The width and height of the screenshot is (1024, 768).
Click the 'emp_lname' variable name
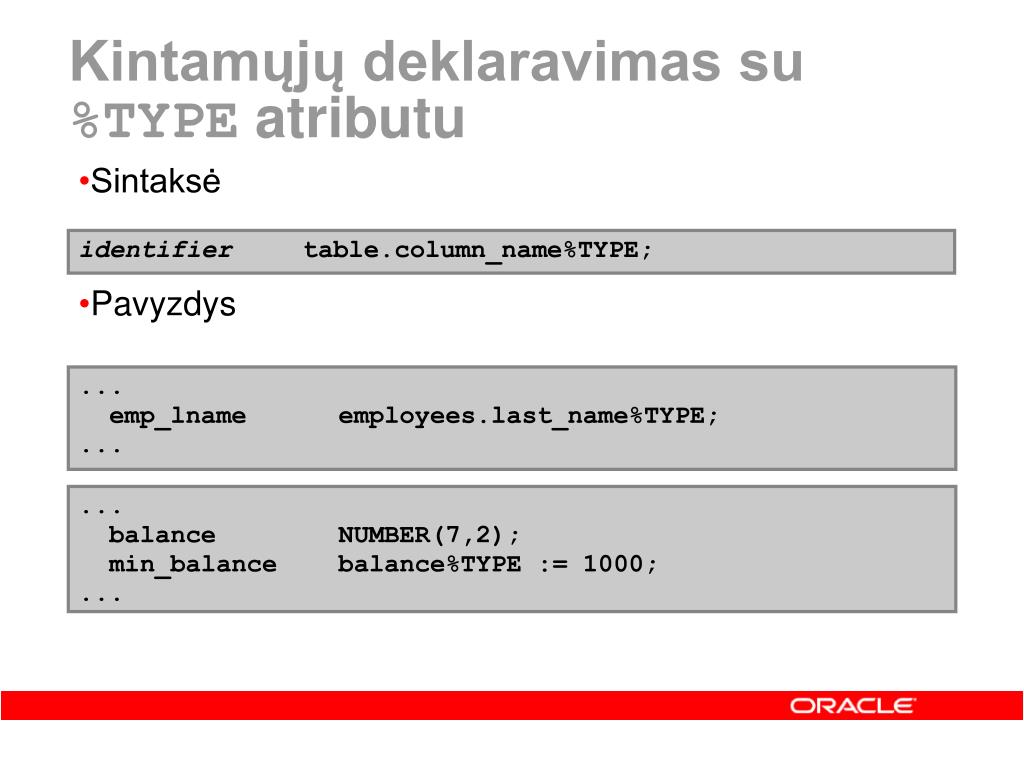[178, 416]
